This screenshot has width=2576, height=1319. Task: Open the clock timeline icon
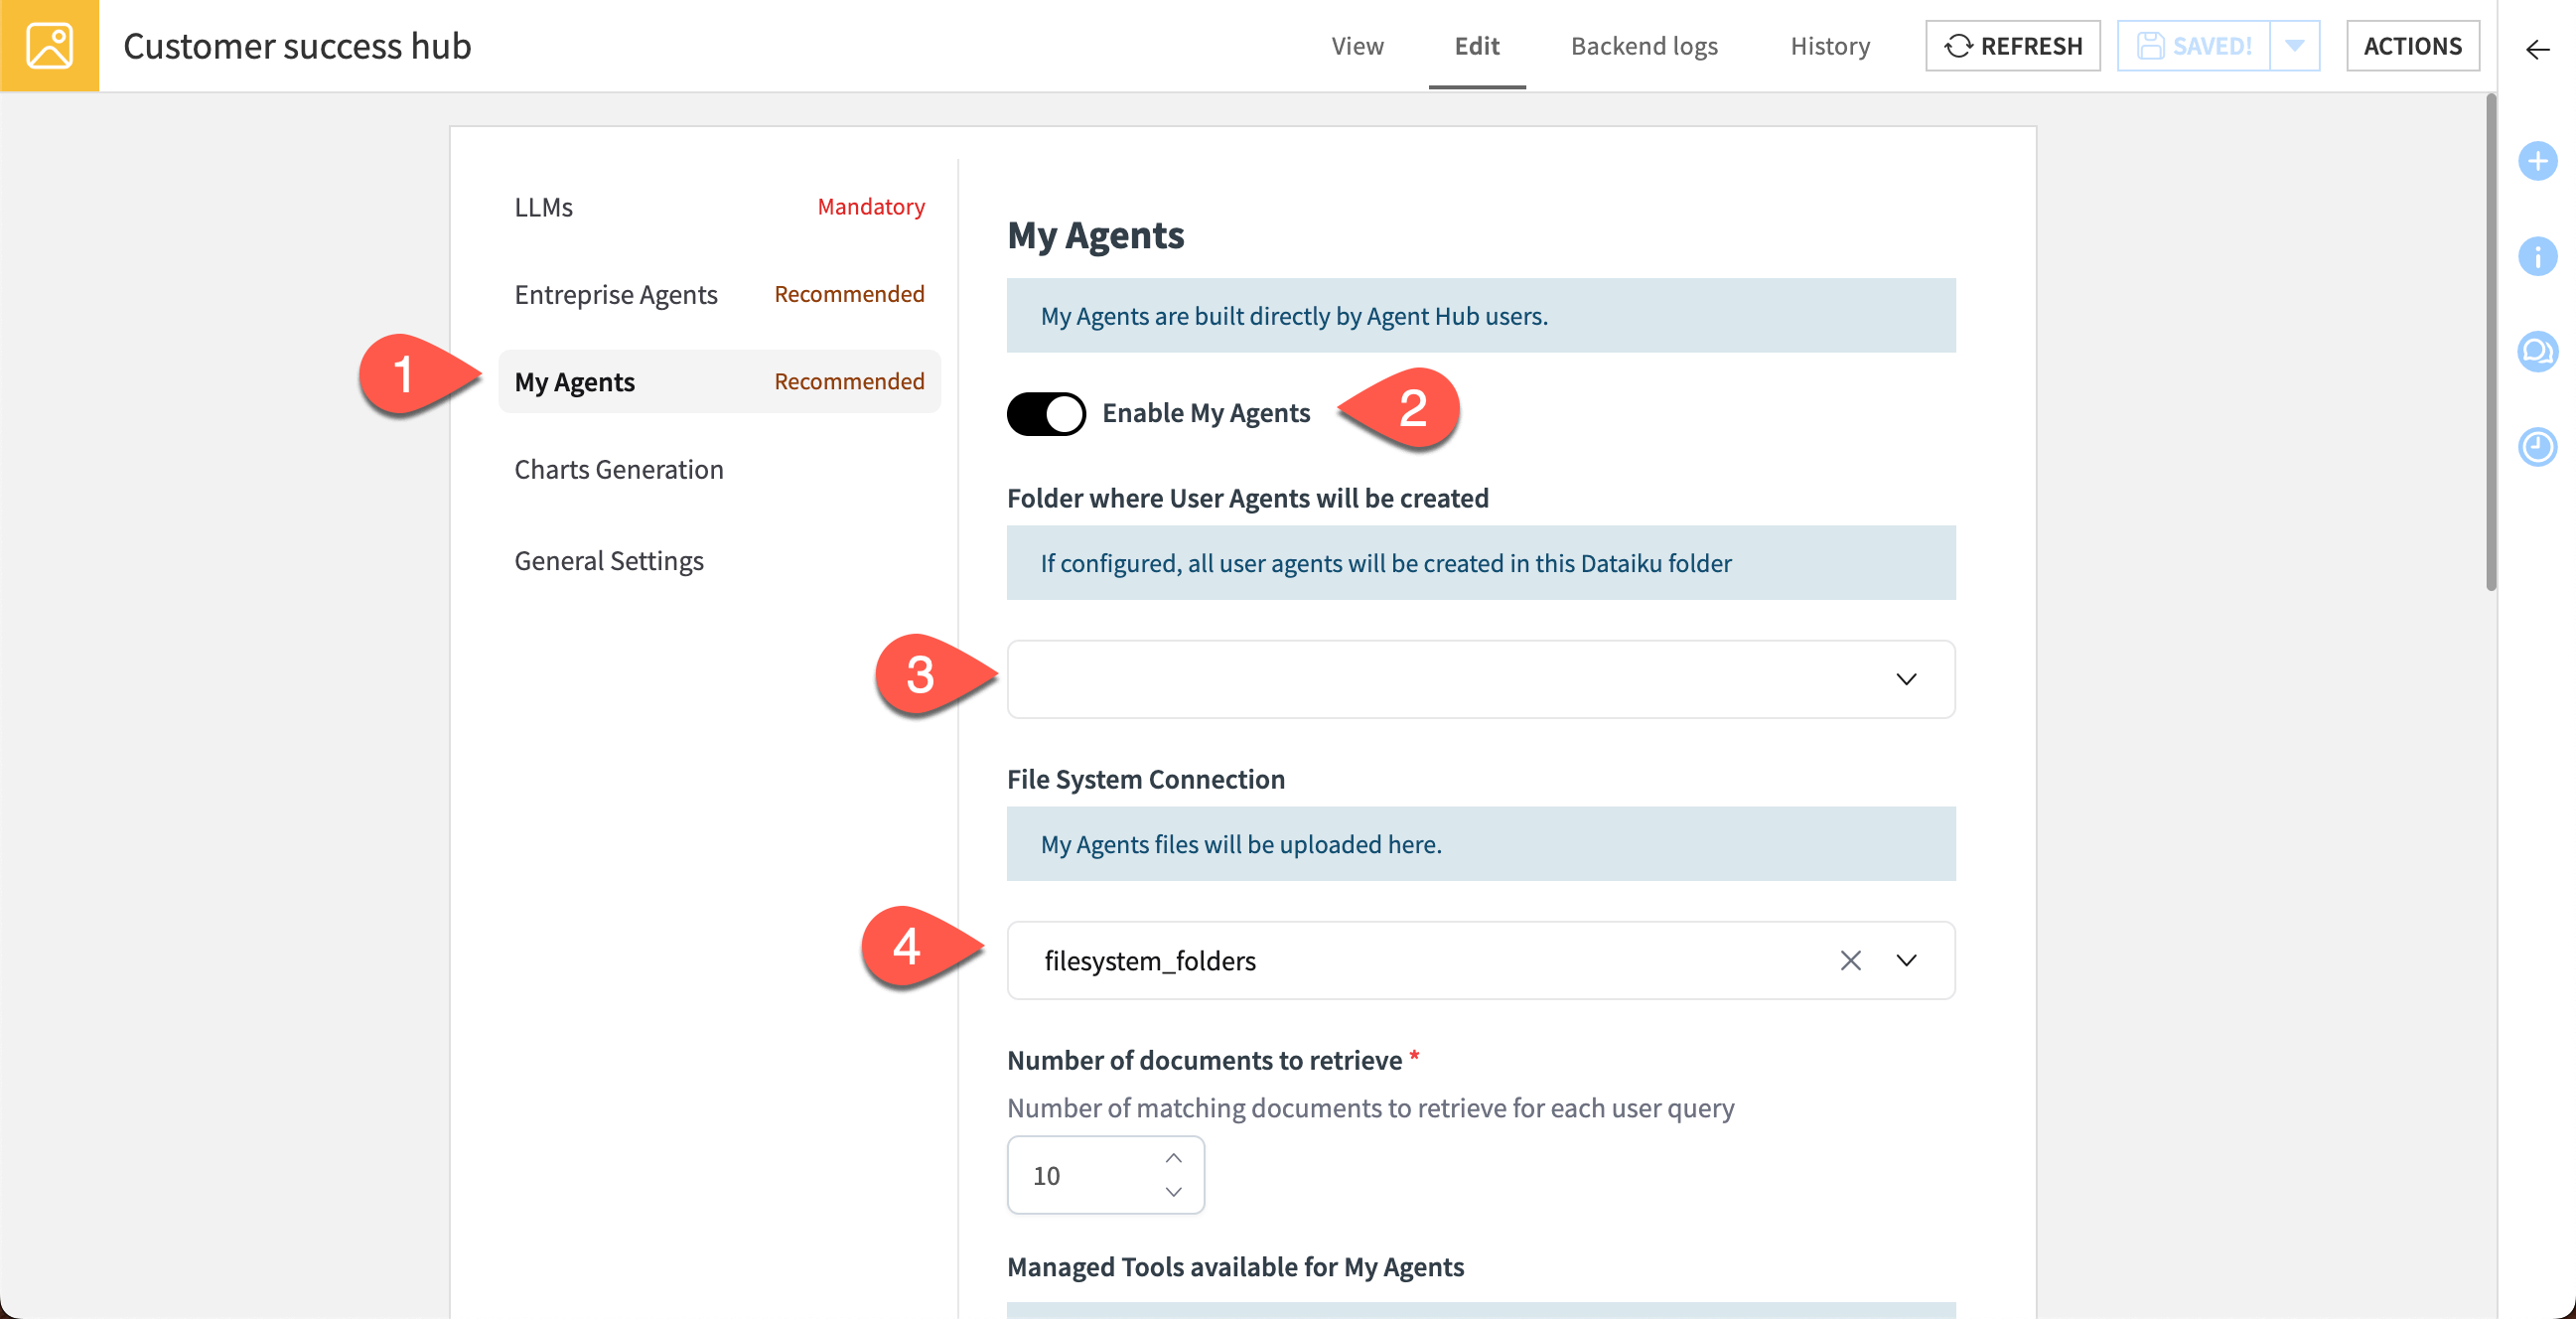(2536, 446)
